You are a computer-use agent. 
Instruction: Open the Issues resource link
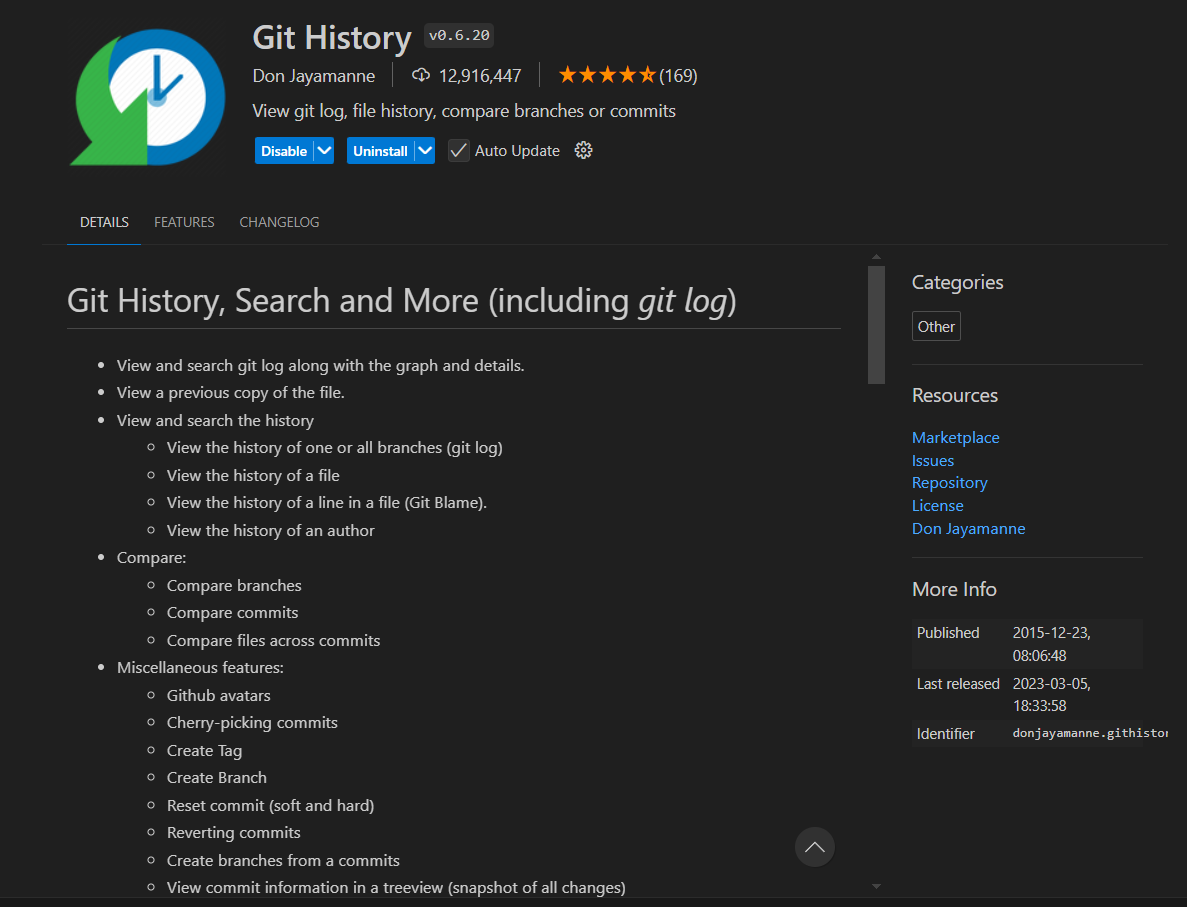[x=933, y=460]
